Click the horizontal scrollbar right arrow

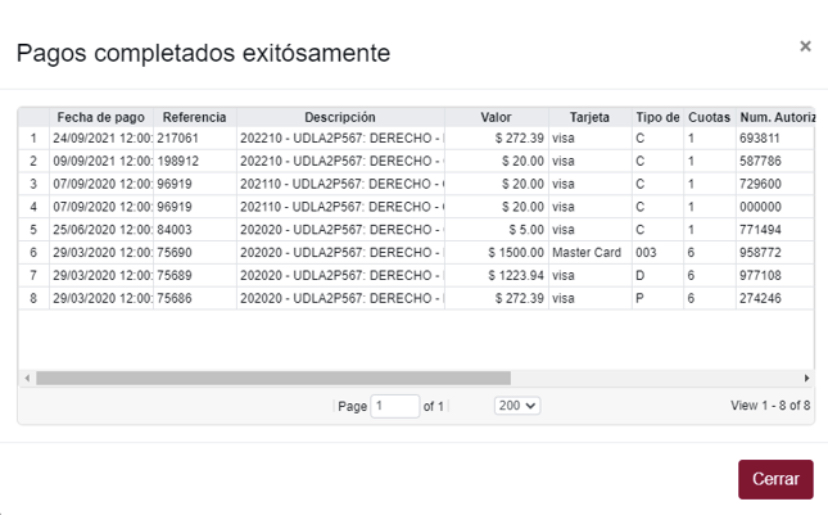pos(807,379)
